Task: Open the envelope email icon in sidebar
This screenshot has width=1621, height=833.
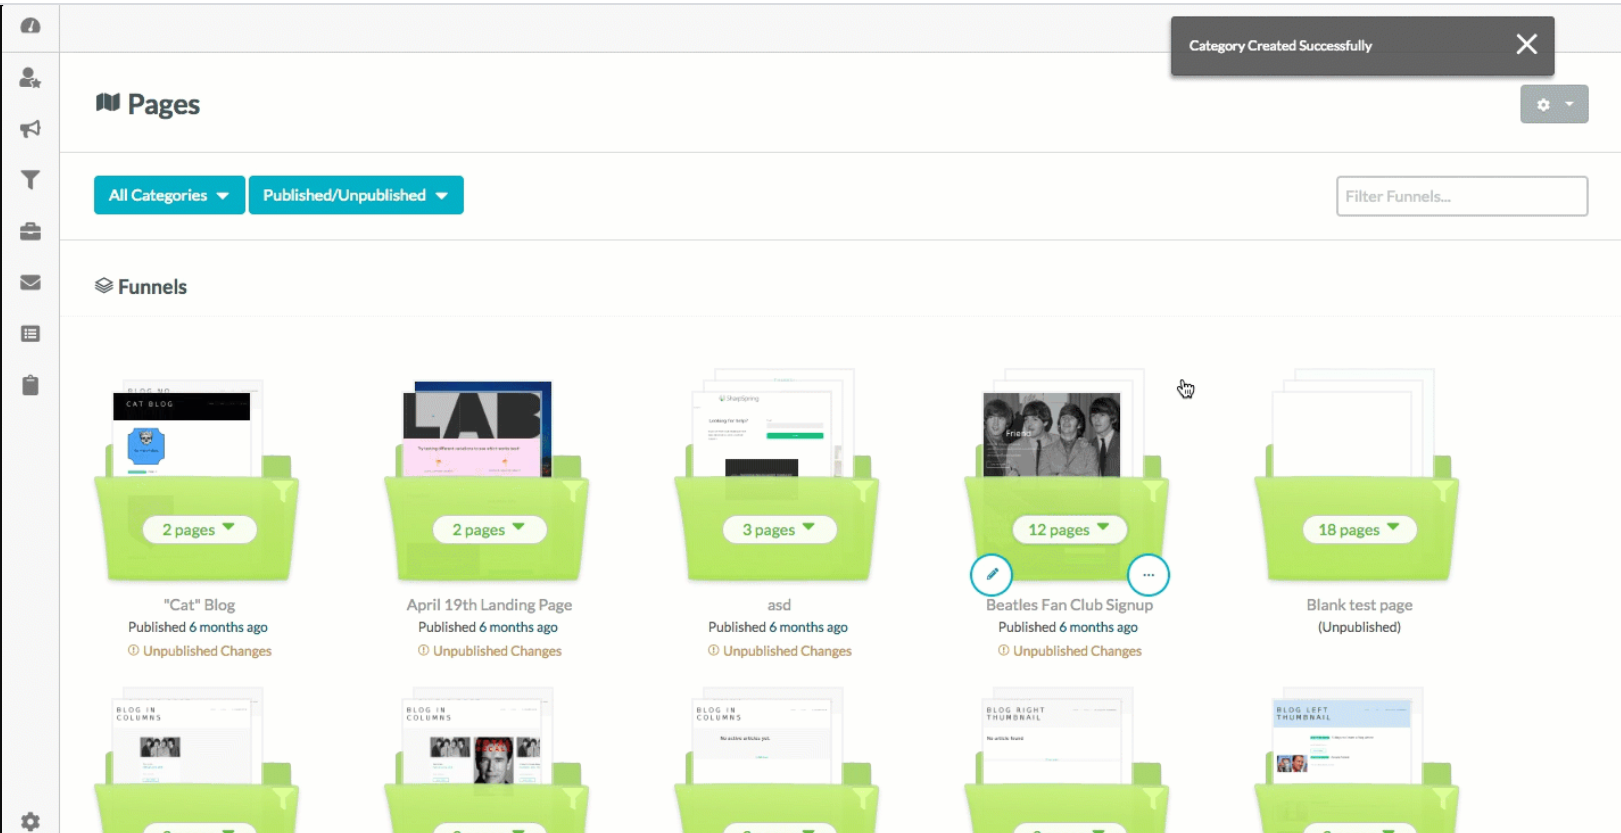Action: tap(30, 283)
